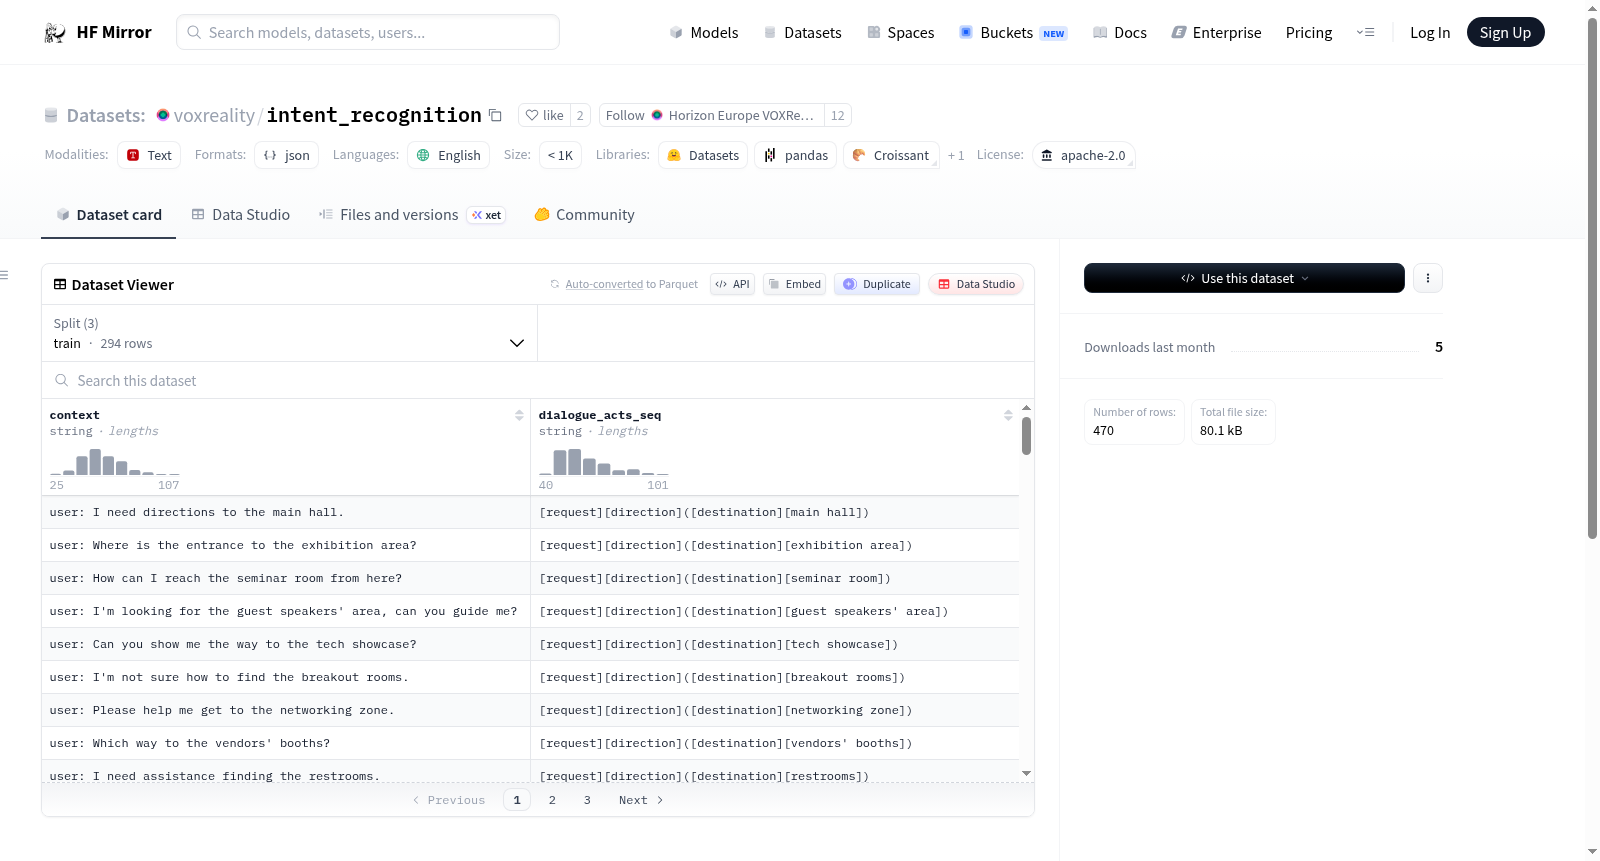The image size is (1600, 861).
Task: Follow Horizon Europe VOXReality organization
Action: [711, 115]
